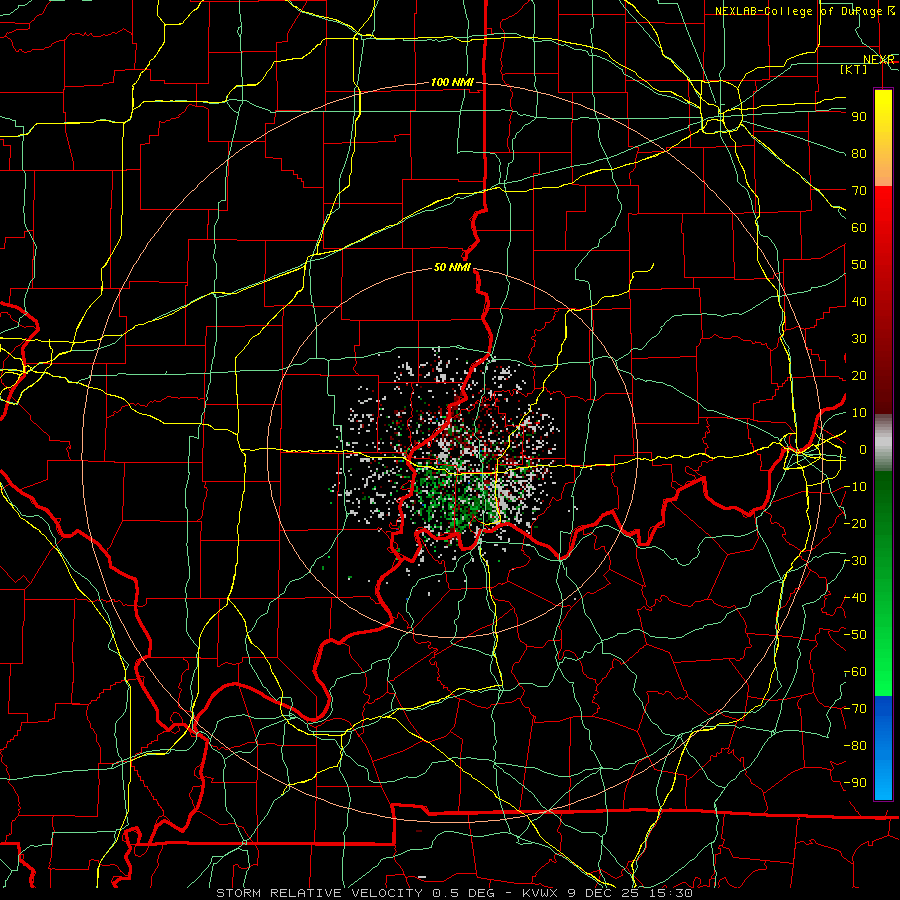Click the 80 value on the scale
The width and height of the screenshot is (900, 900).
pyautogui.click(x=859, y=154)
